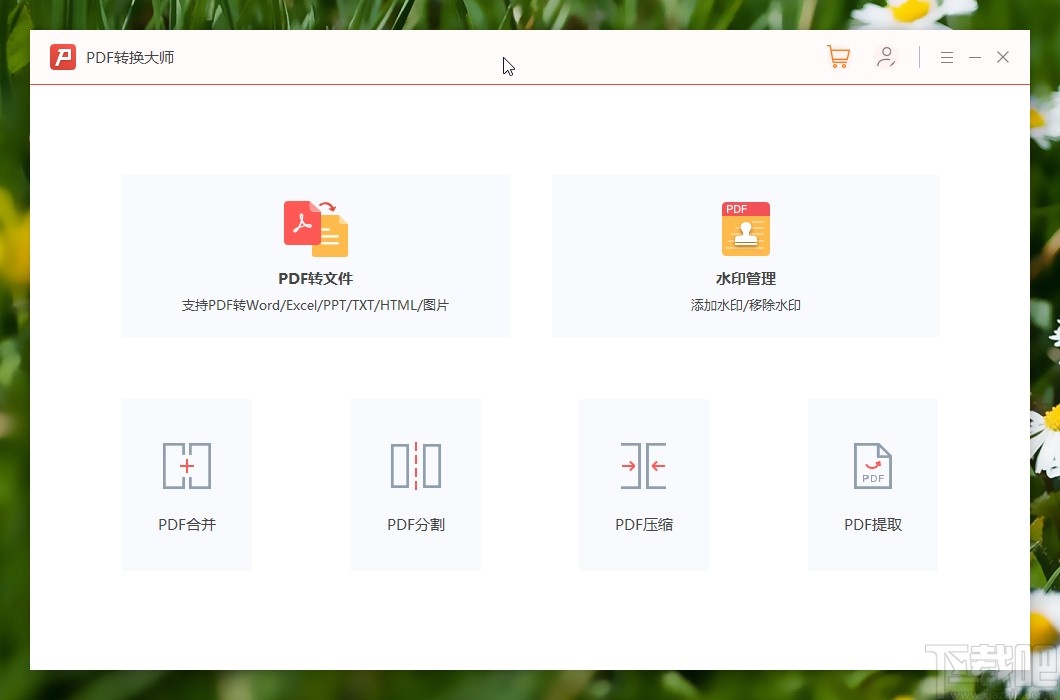
Task: Click the 添加水印/移除水印 description text
Action: click(745, 305)
